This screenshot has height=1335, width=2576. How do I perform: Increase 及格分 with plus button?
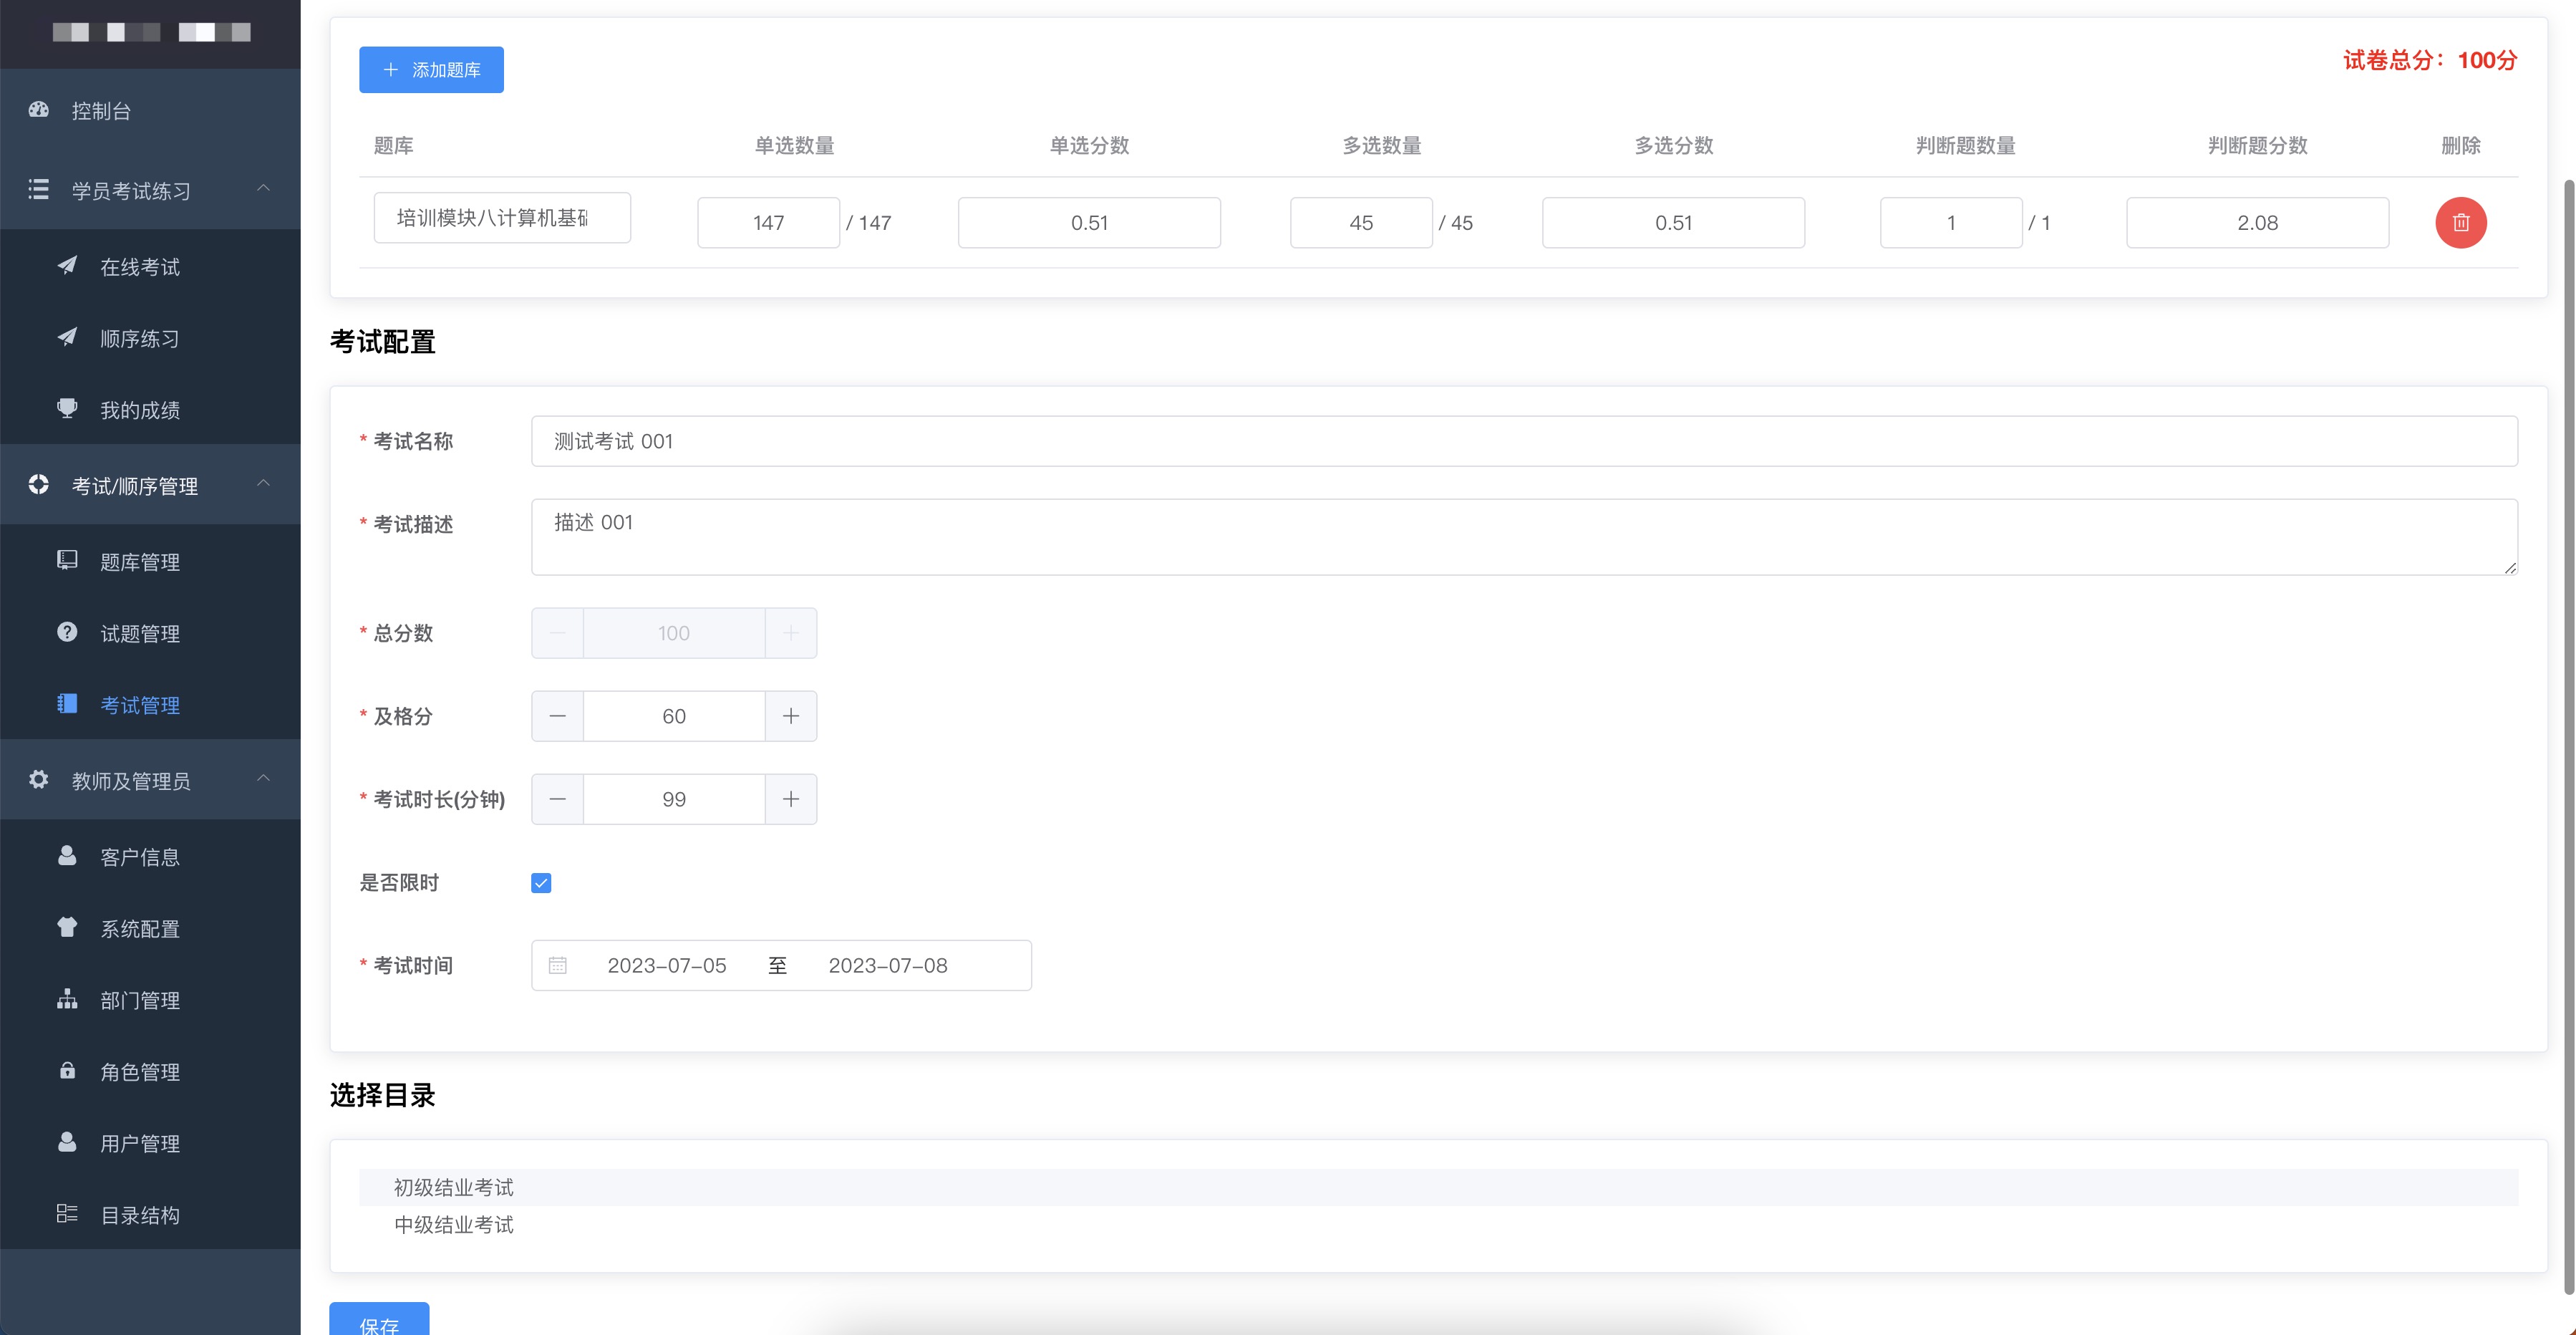tap(791, 716)
